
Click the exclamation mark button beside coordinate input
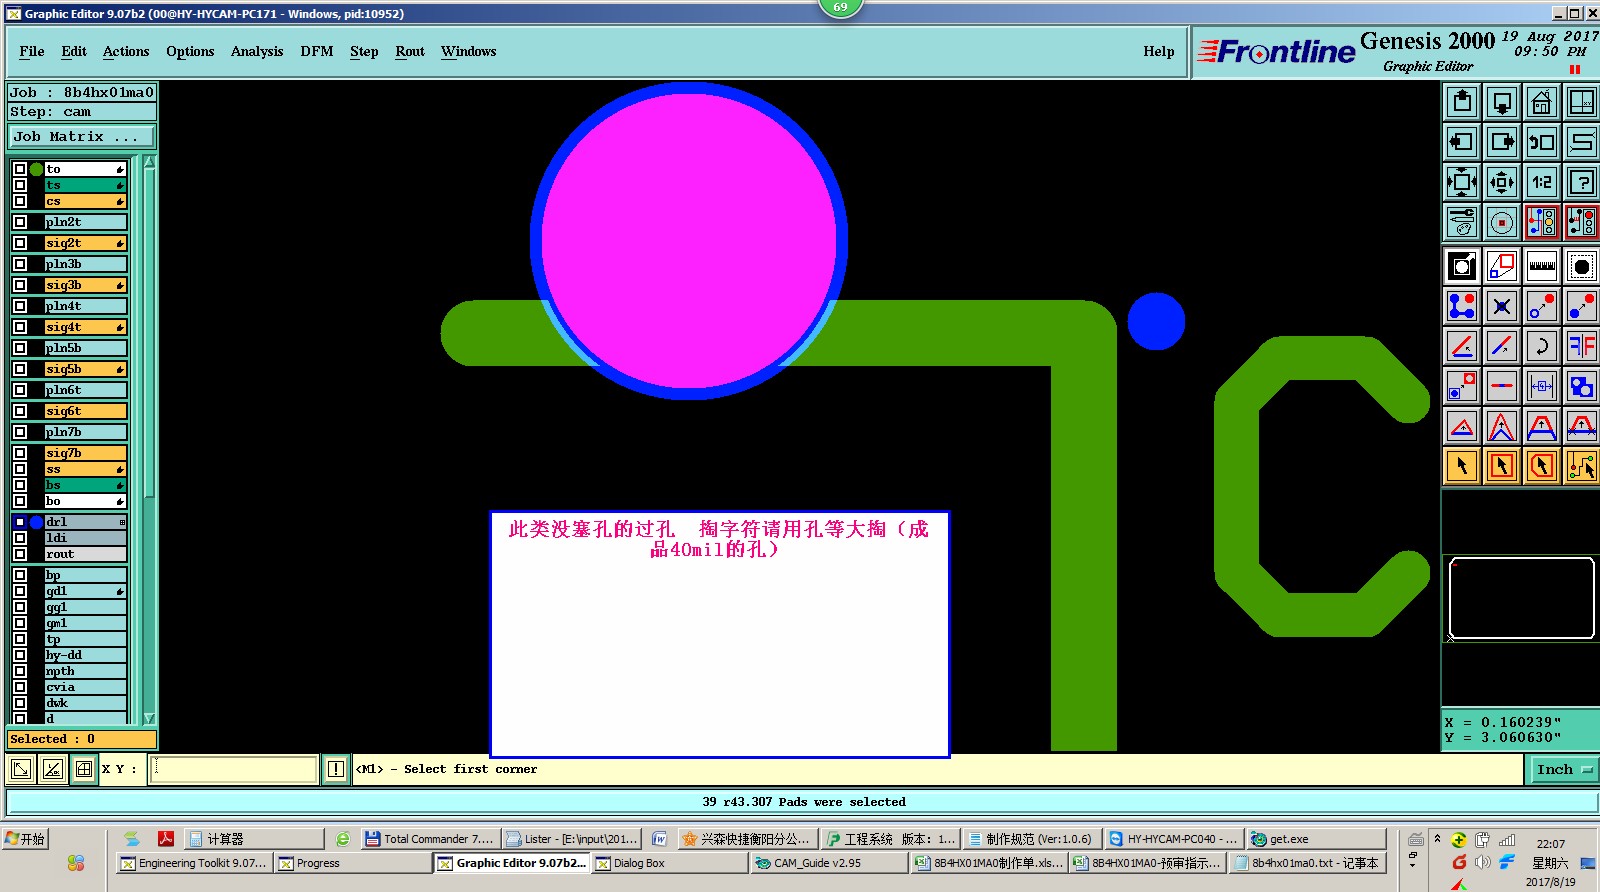pos(336,769)
